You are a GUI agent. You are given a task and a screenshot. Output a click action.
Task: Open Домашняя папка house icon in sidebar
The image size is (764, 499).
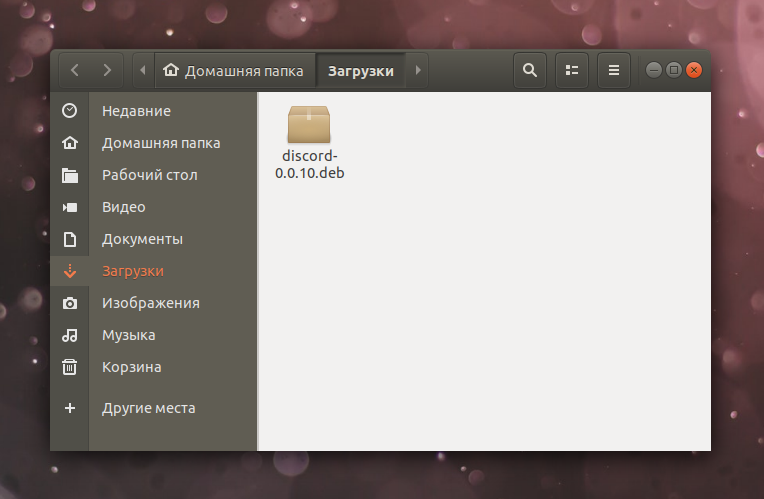coord(70,143)
